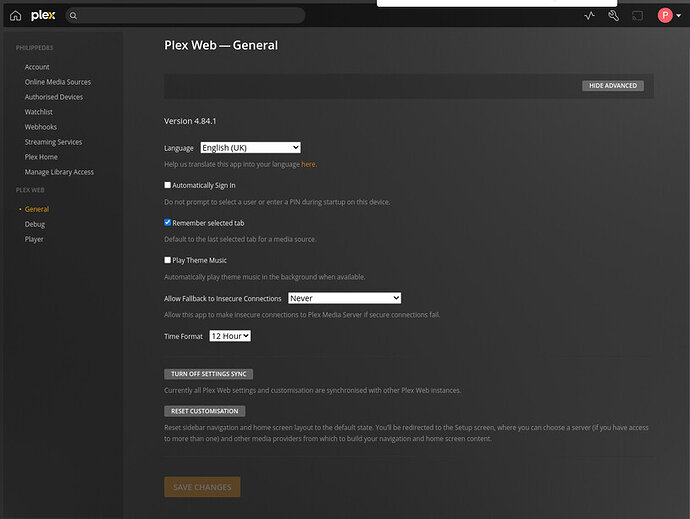This screenshot has width=690, height=519.
Task: Click the Plex logo
Action: [43, 15]
